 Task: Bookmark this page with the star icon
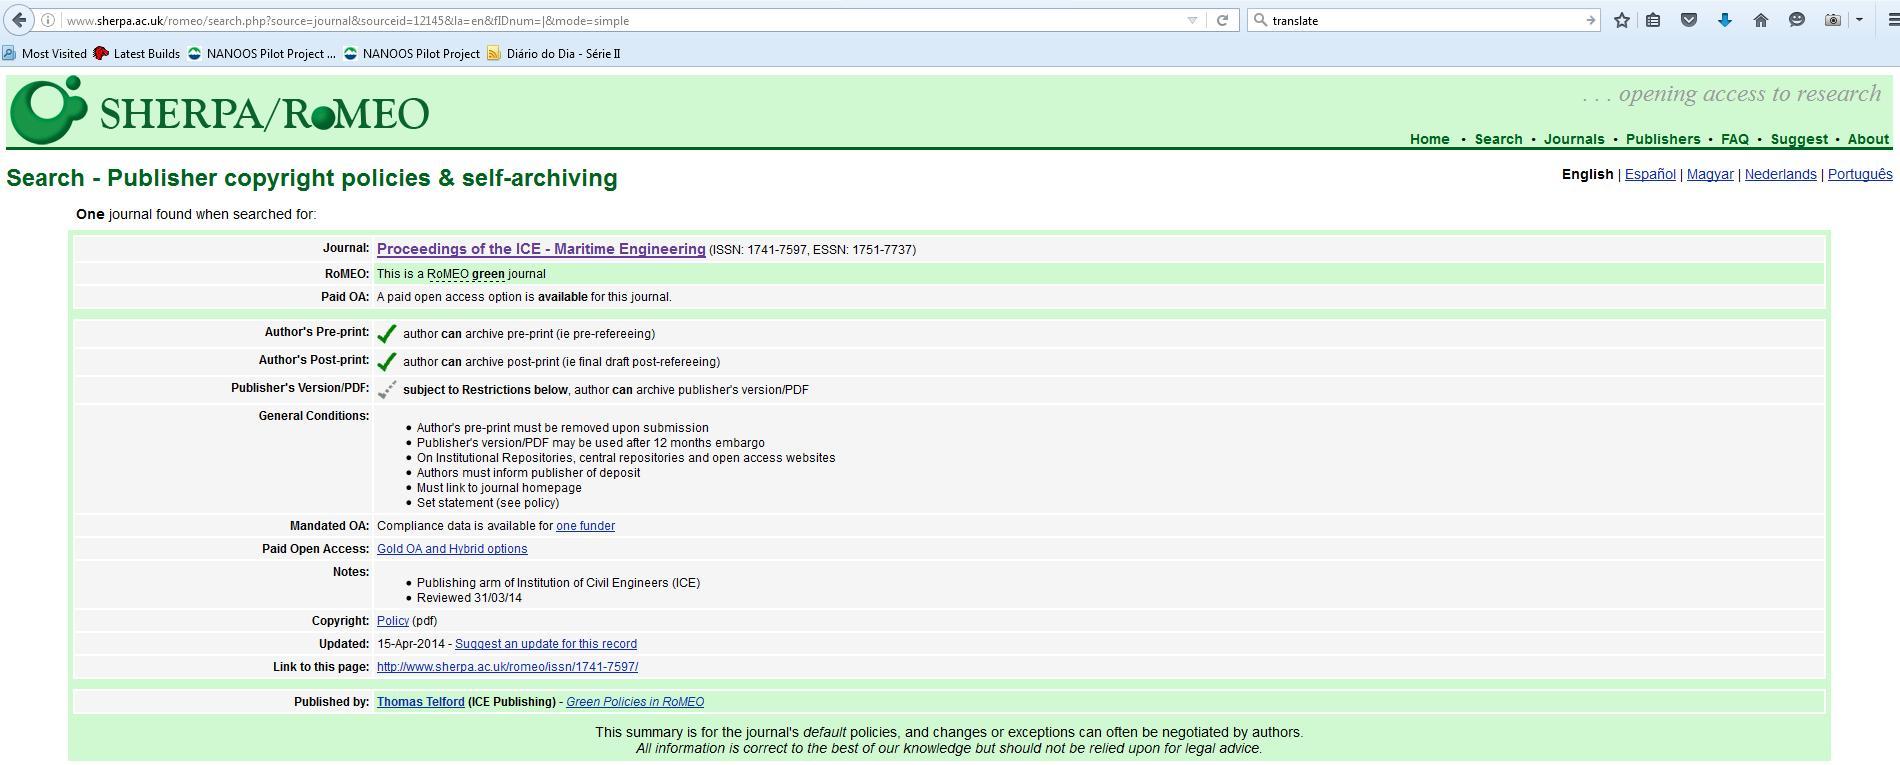pyautogui.click(x=1621, y=20)
